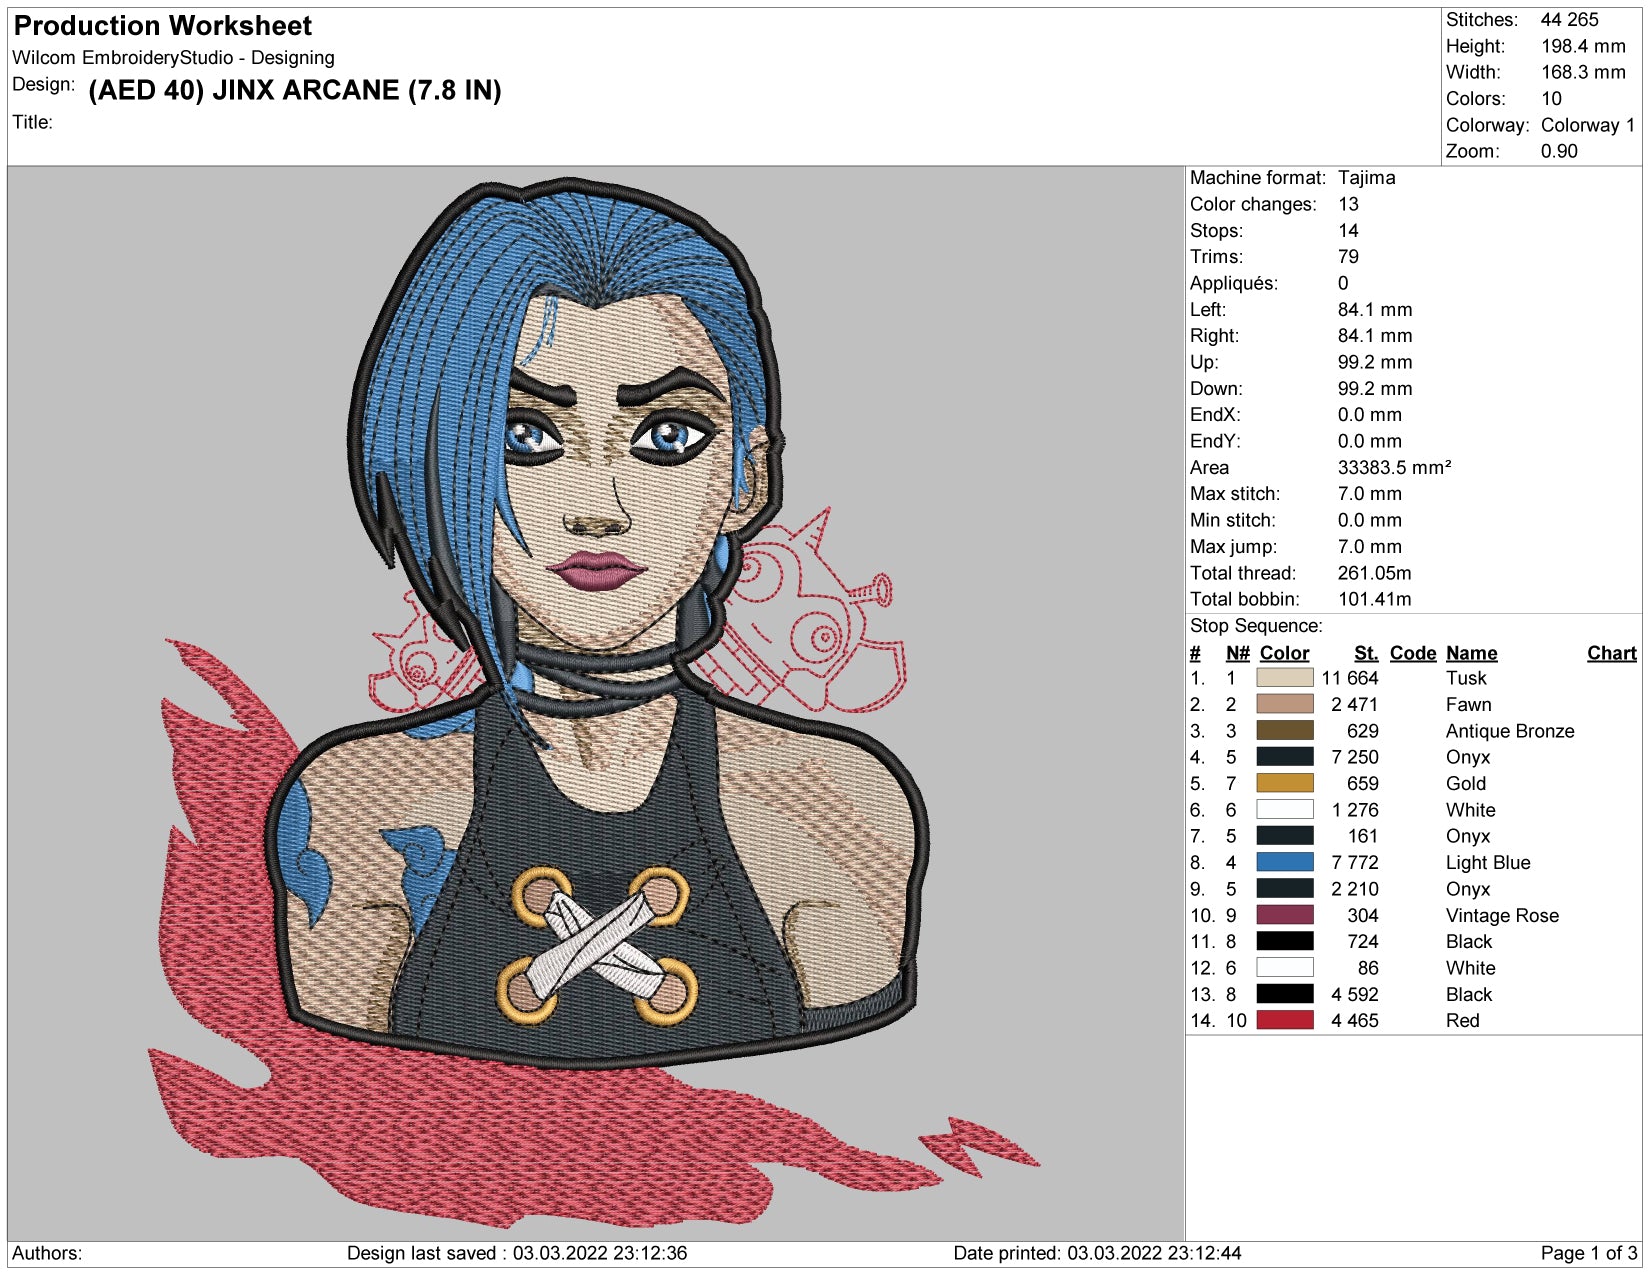Click the 'Vintage Rose' thread name
1650x1275 pixels.
[1502, 915]
